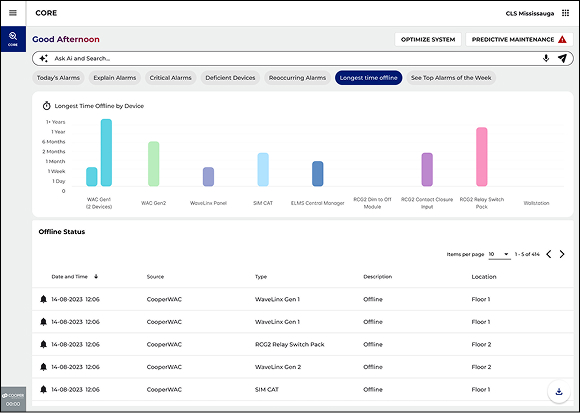The height and width of the screenshot is (413, 580).
Task: Select the CORE sidebar icon
Action: pos(13,39)
